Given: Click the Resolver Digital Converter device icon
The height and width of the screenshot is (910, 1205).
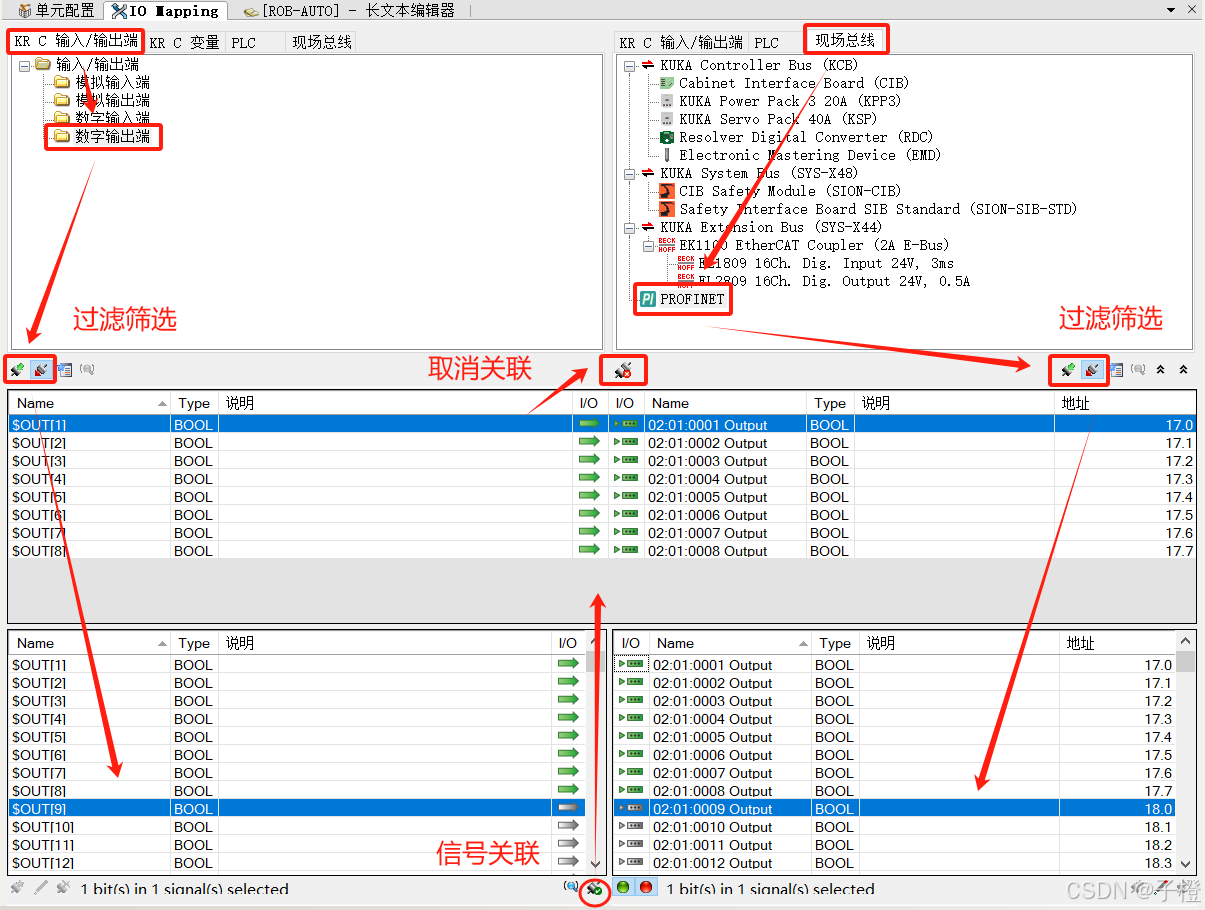Looking at the screenshot, I should [667, 137].
